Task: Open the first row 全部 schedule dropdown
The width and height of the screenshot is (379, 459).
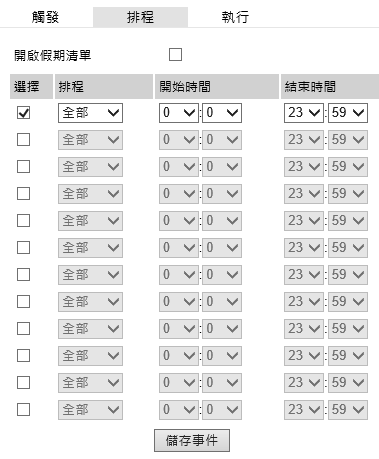Action: tap(90, 113)
